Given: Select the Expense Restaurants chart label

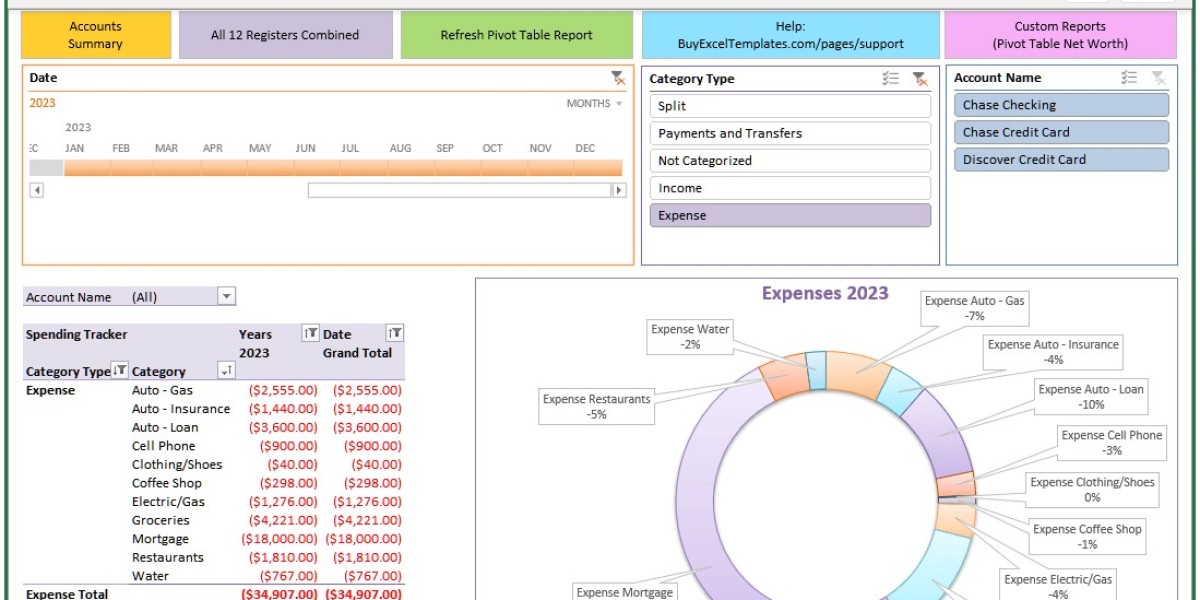Looking at the screenshot, I should point(597,407).
